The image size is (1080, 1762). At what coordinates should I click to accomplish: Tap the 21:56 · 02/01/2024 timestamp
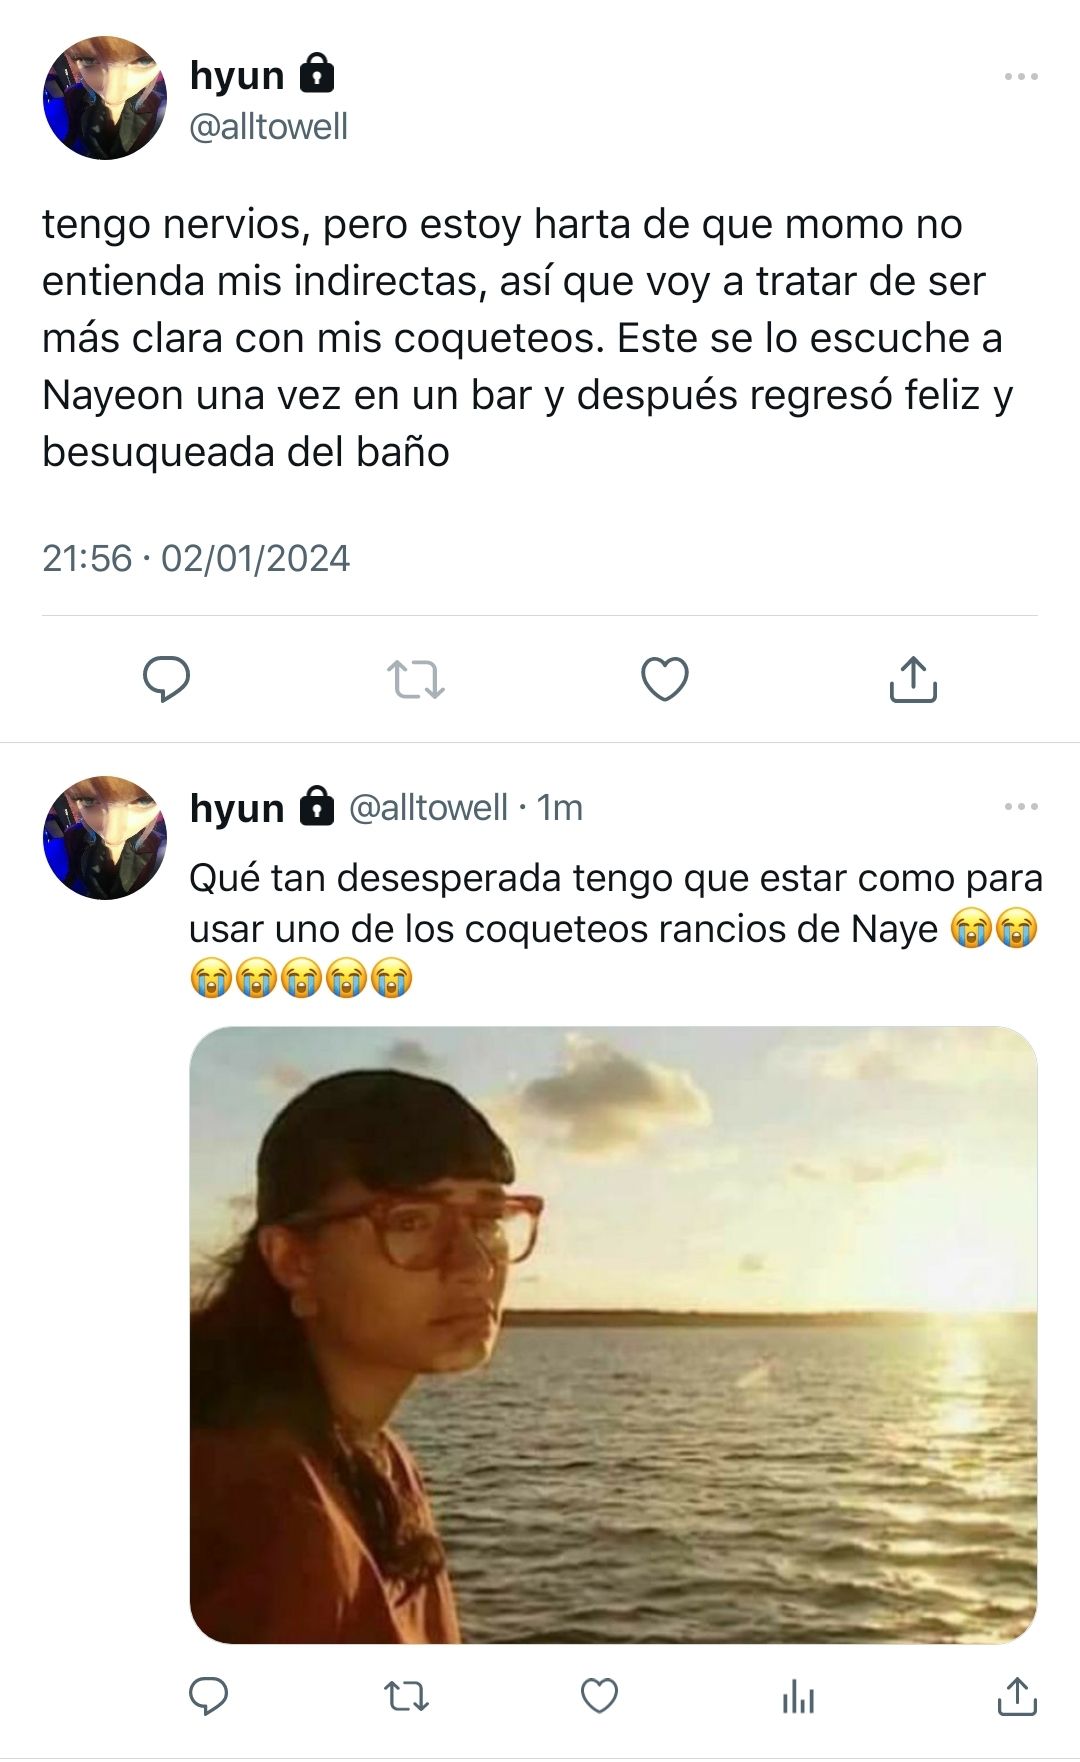(x=196, y=558)
